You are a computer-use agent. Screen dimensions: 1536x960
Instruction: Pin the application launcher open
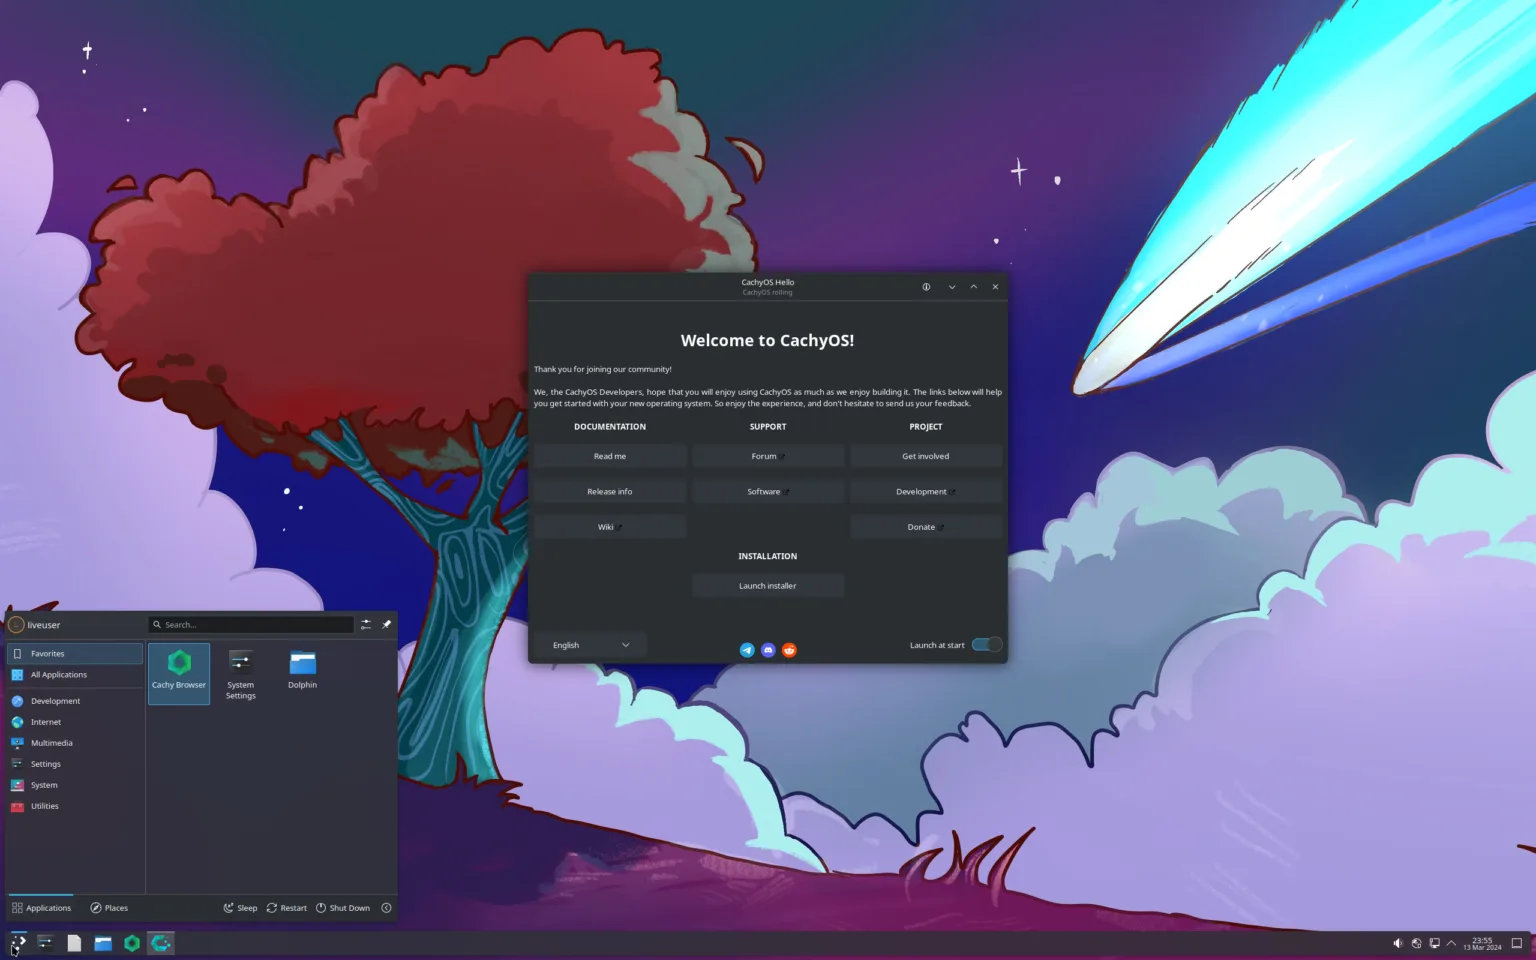click(x=387, y=624)
